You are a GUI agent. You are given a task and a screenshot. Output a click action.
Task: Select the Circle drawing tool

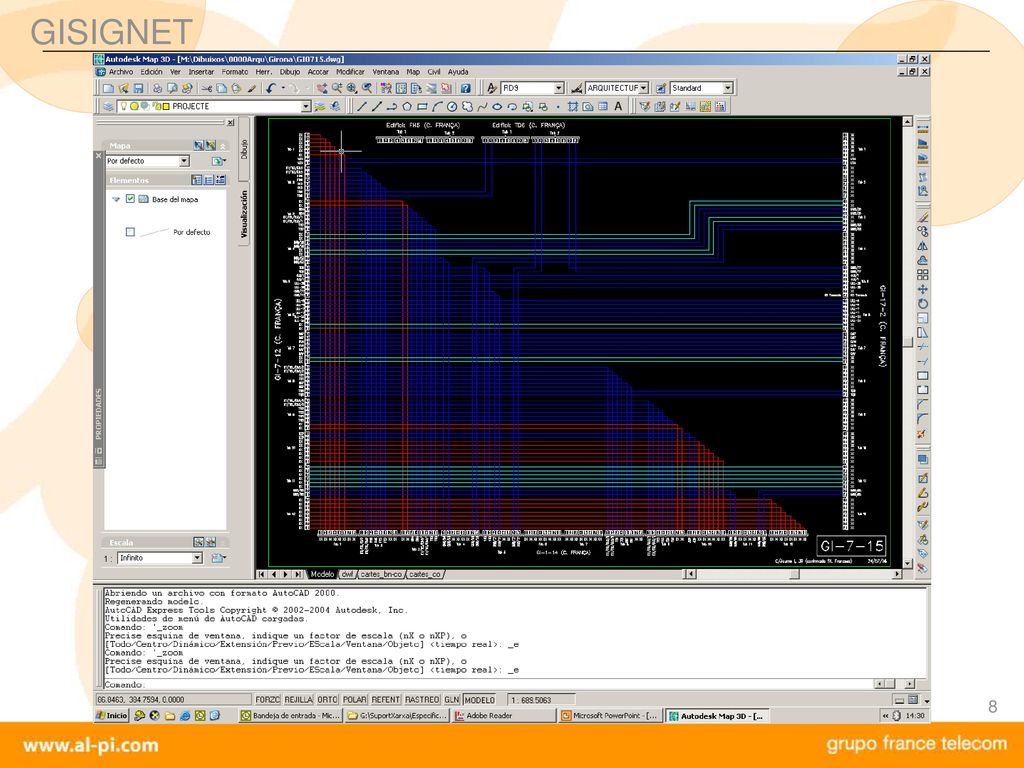point(451,106)
